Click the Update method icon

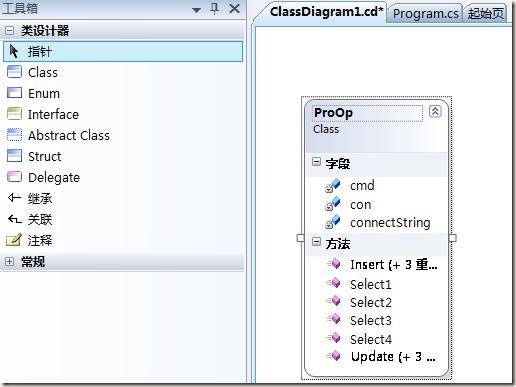point(333,356)
